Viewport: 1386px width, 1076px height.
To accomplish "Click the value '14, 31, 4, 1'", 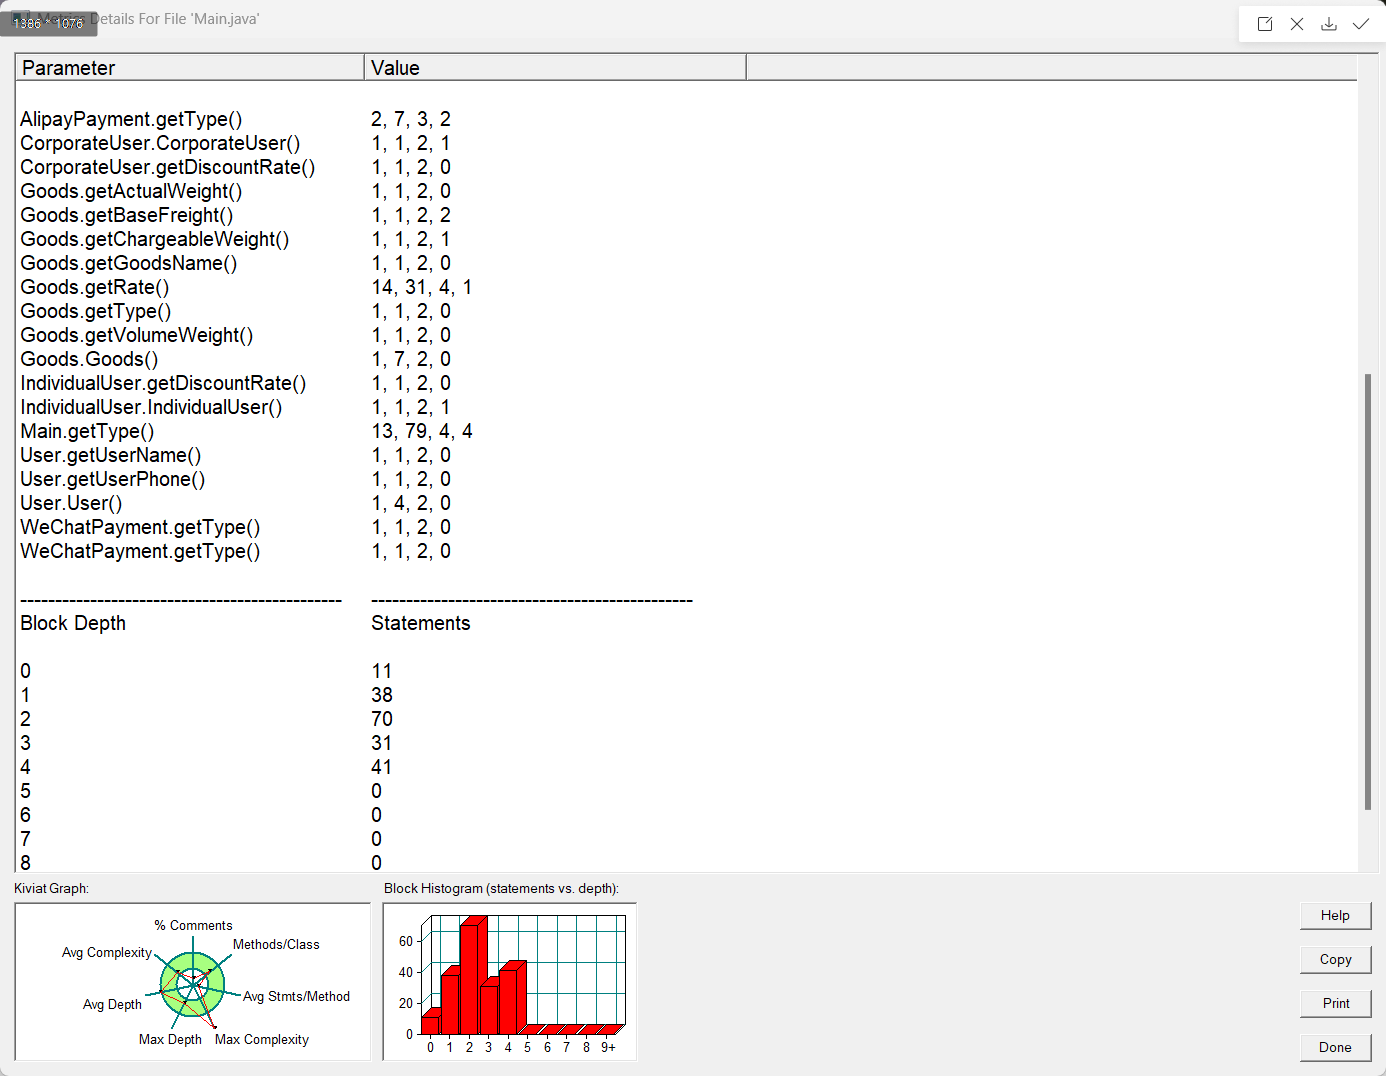I will click(x=422, y=287).
